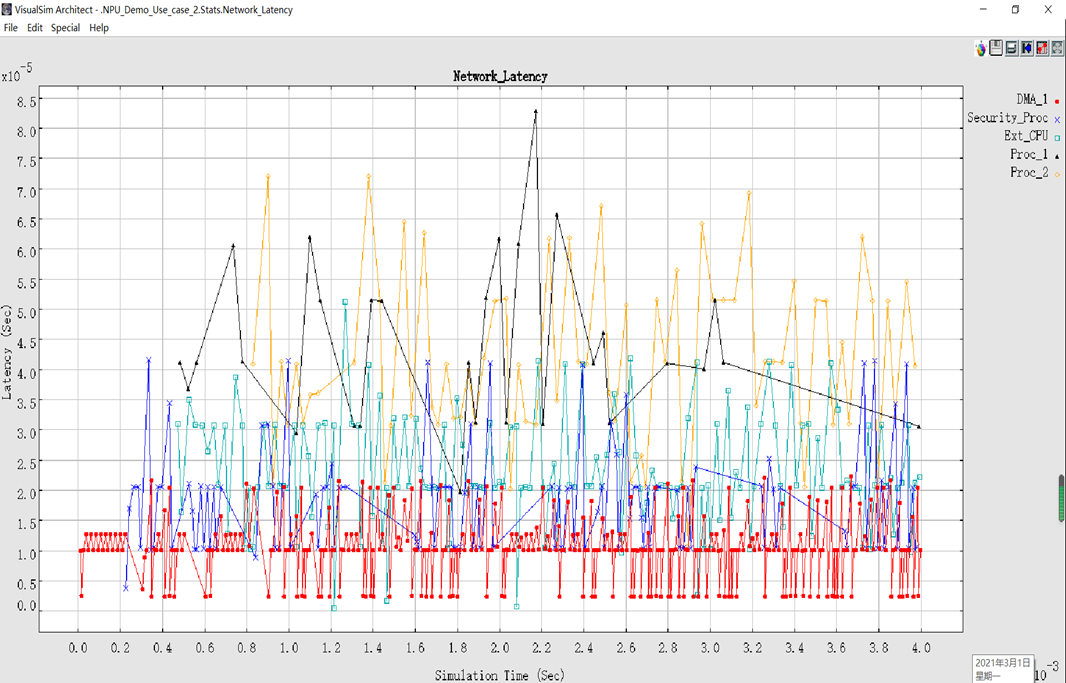Screen dimensions: 1066x683
Task: Open the Special menu
Action: tap(66, 28)
